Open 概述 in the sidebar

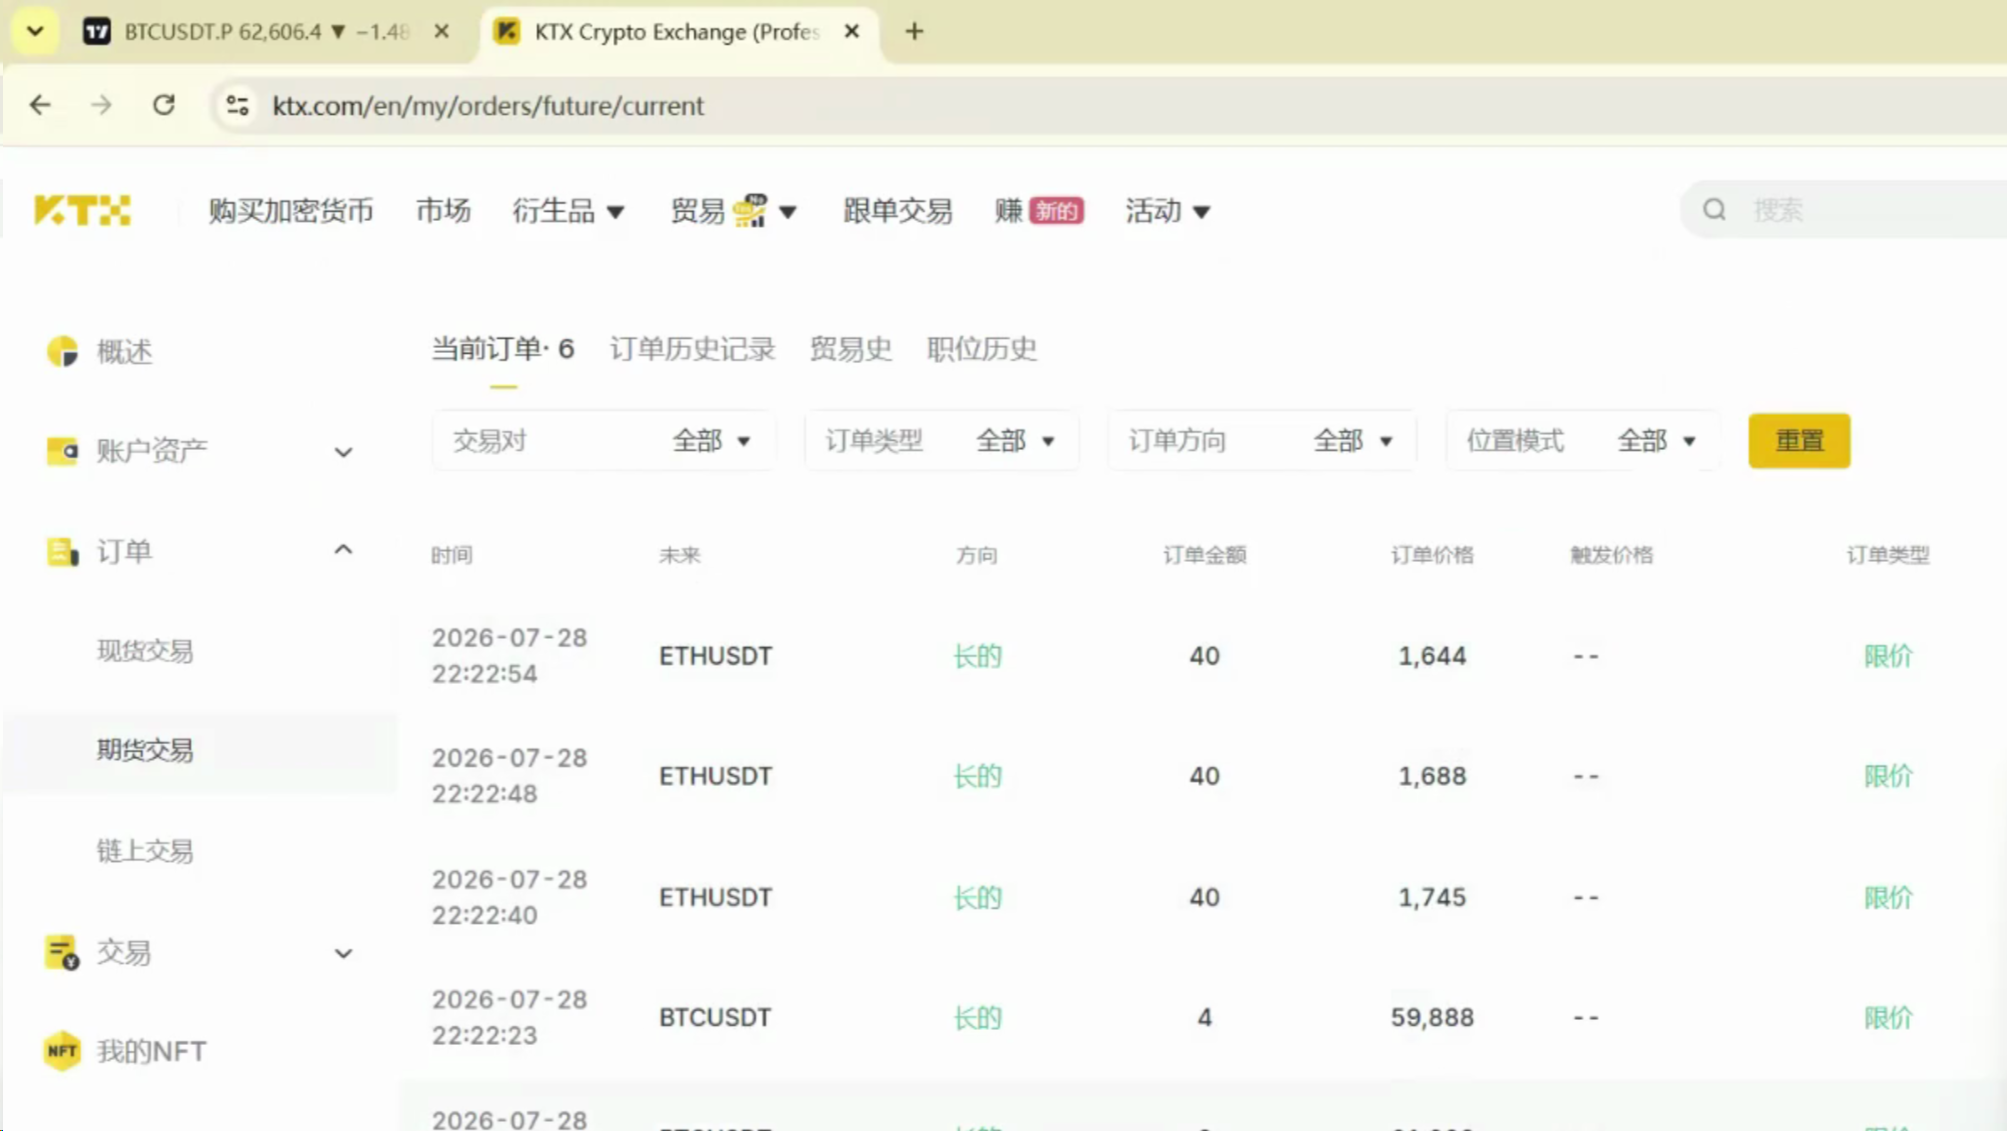[124, 352]
